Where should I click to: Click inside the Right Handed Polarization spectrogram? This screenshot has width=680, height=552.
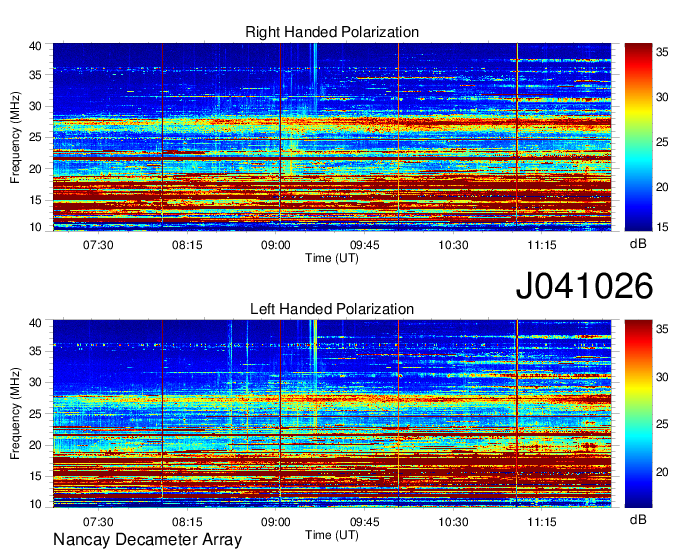tap(332, 137)
